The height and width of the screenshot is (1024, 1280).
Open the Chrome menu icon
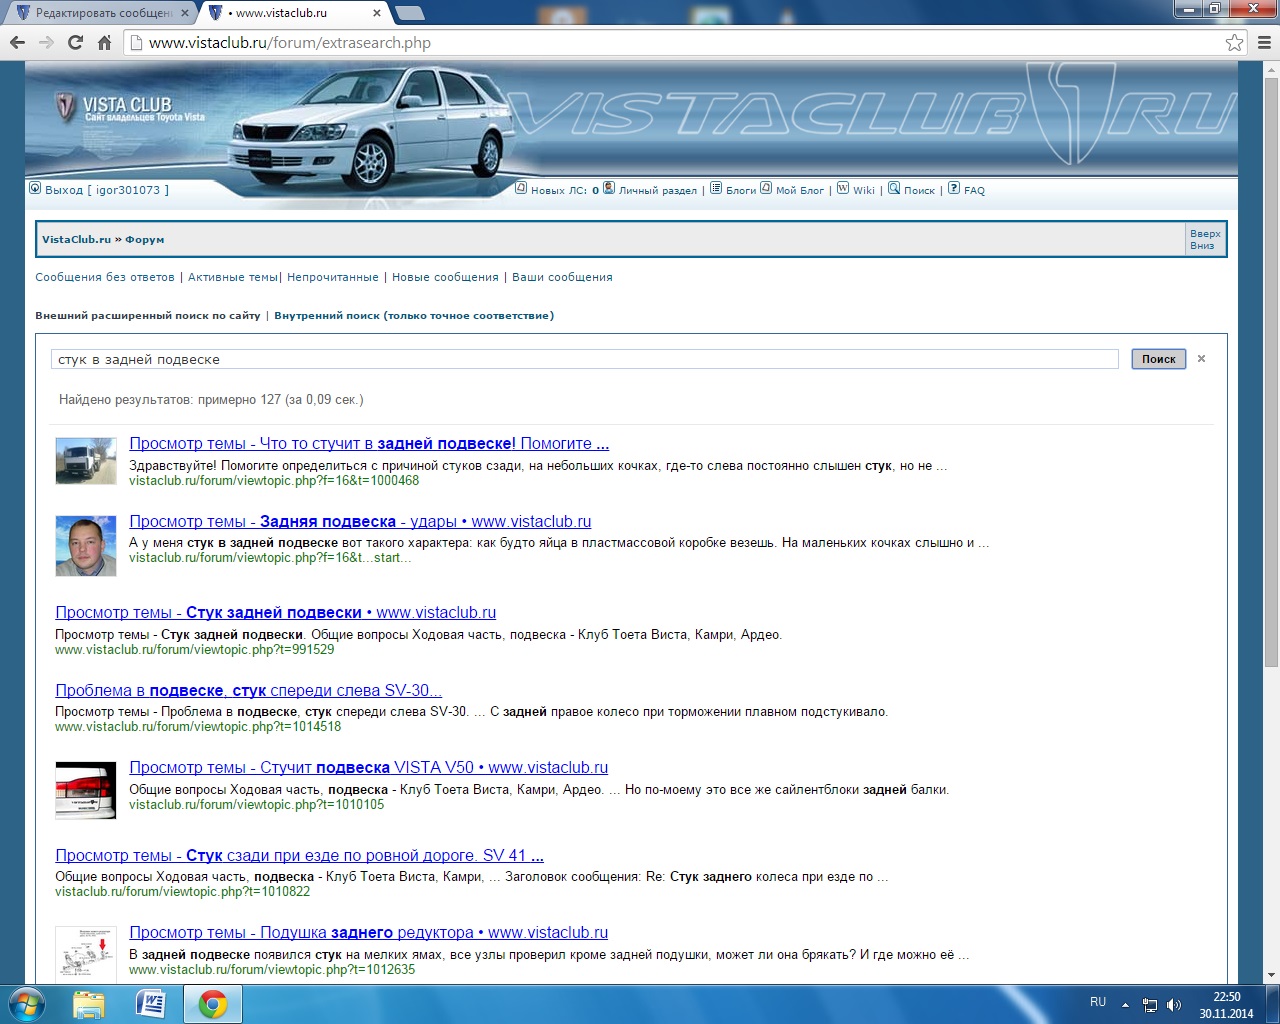click(x=1264, y=42)
